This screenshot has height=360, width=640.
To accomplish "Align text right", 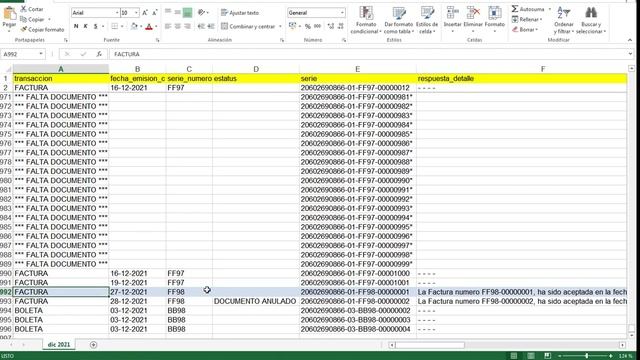I will [x=187, y=26].
